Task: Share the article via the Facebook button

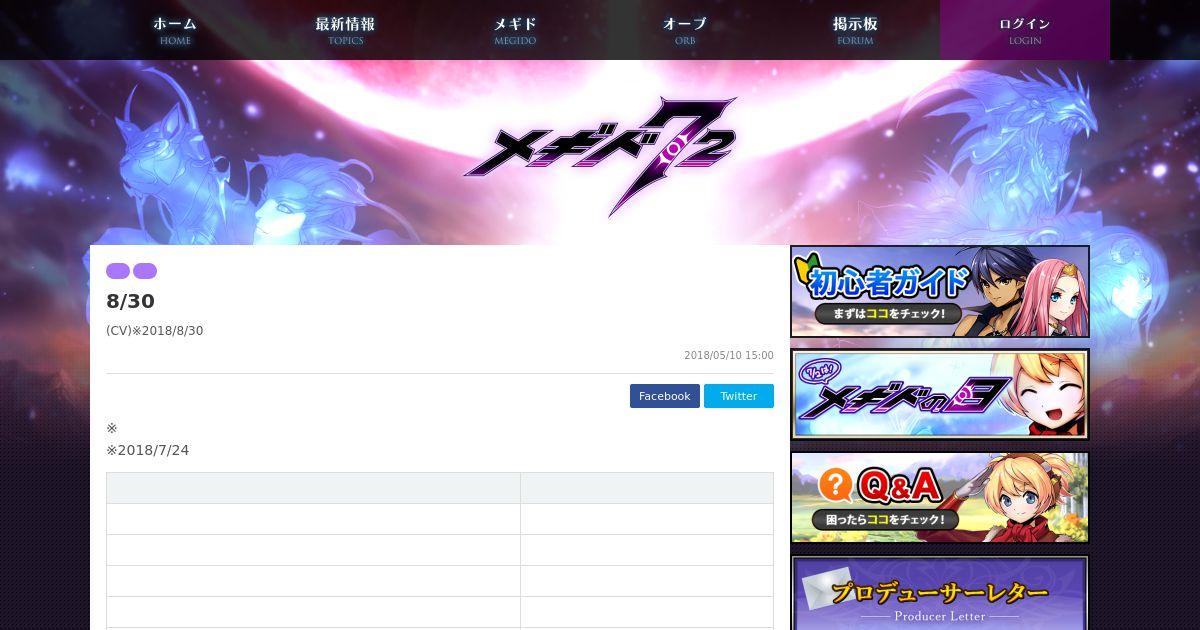Action: 665,396
